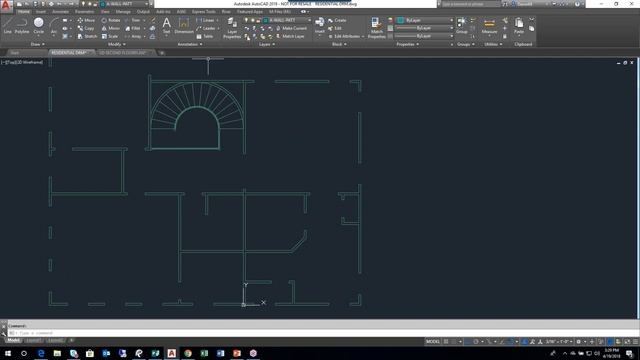The height and width of the screenshot is (360, 640).
Task: Activate the Scale command
Action: 110,36
